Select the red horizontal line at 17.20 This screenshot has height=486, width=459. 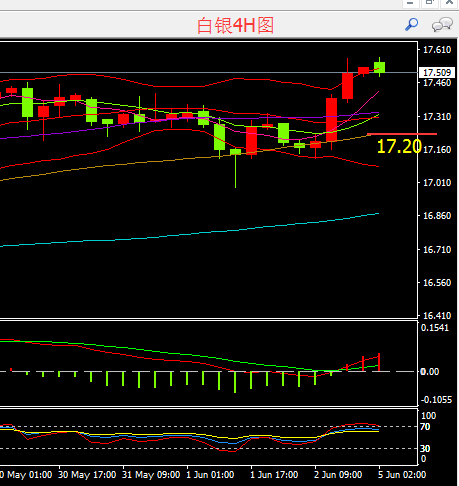point(402,134)
